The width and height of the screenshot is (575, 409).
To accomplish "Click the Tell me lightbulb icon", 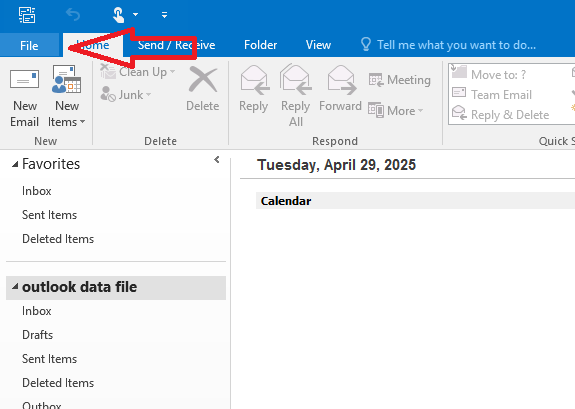I will [x=366, y=44].
